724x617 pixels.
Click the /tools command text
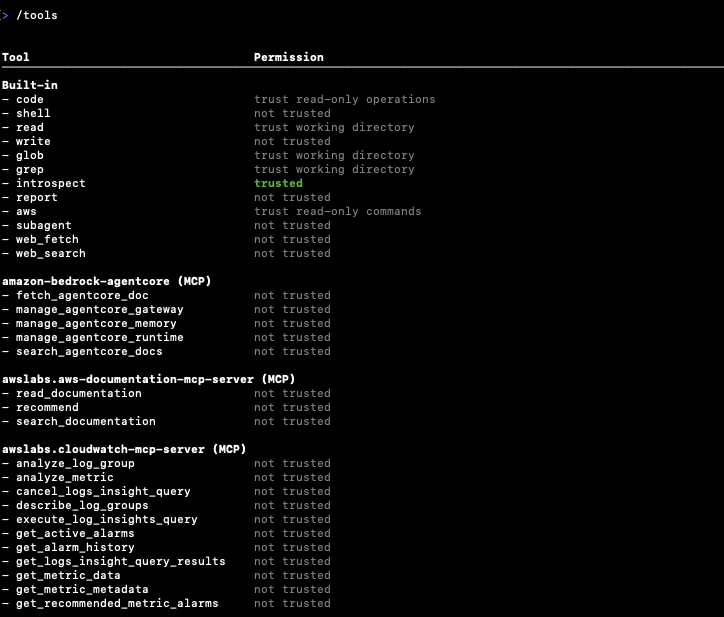(37, 15)
